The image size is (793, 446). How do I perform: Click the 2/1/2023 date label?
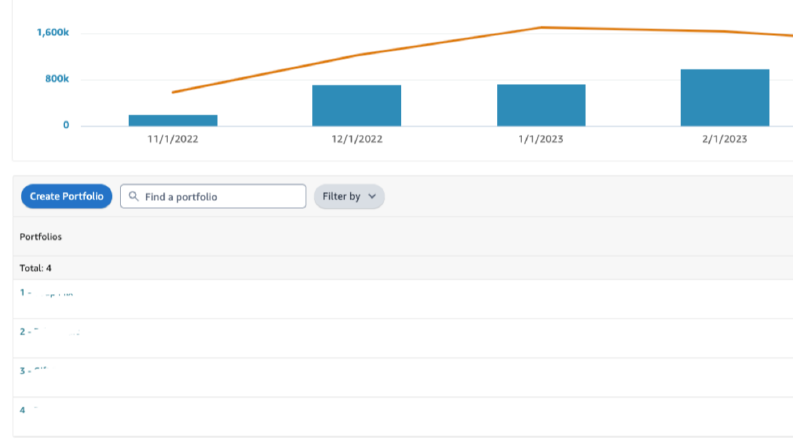pos(725,139)
